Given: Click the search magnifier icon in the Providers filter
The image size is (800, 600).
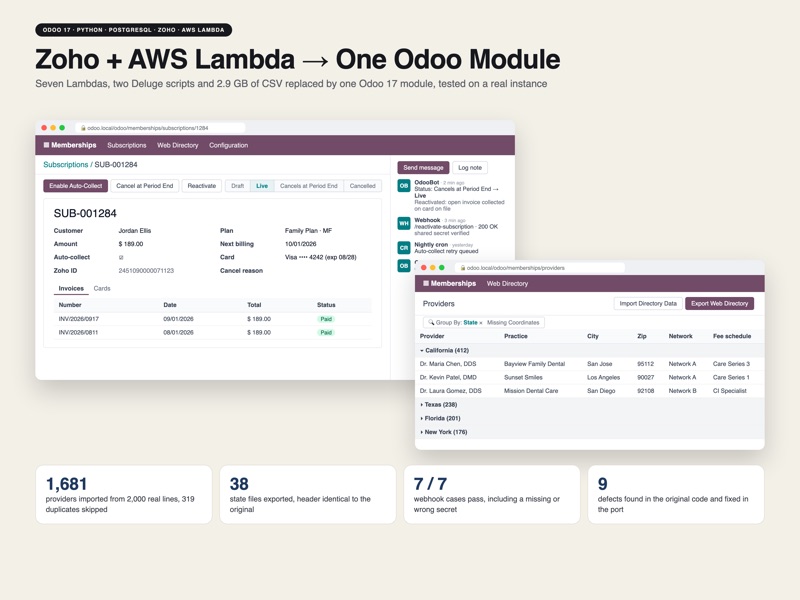Looking at the screenshot, I should click(x=431, y=322).
